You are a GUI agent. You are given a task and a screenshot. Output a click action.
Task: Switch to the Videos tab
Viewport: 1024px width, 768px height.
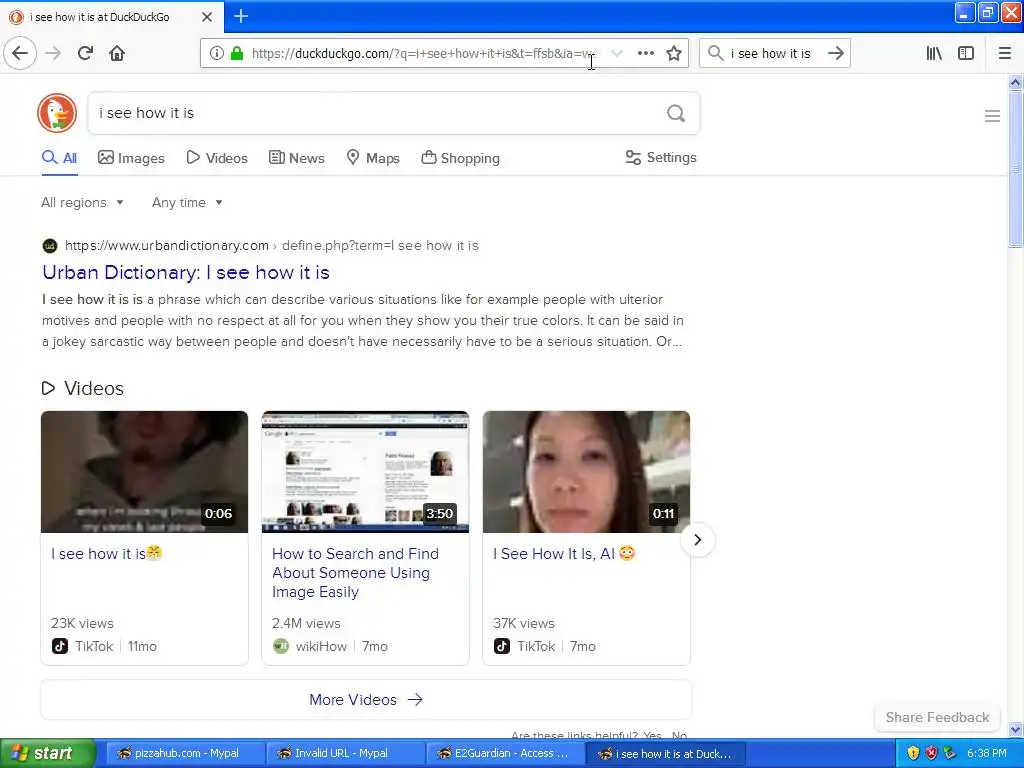pyautogui.click(x=217, y=158)
